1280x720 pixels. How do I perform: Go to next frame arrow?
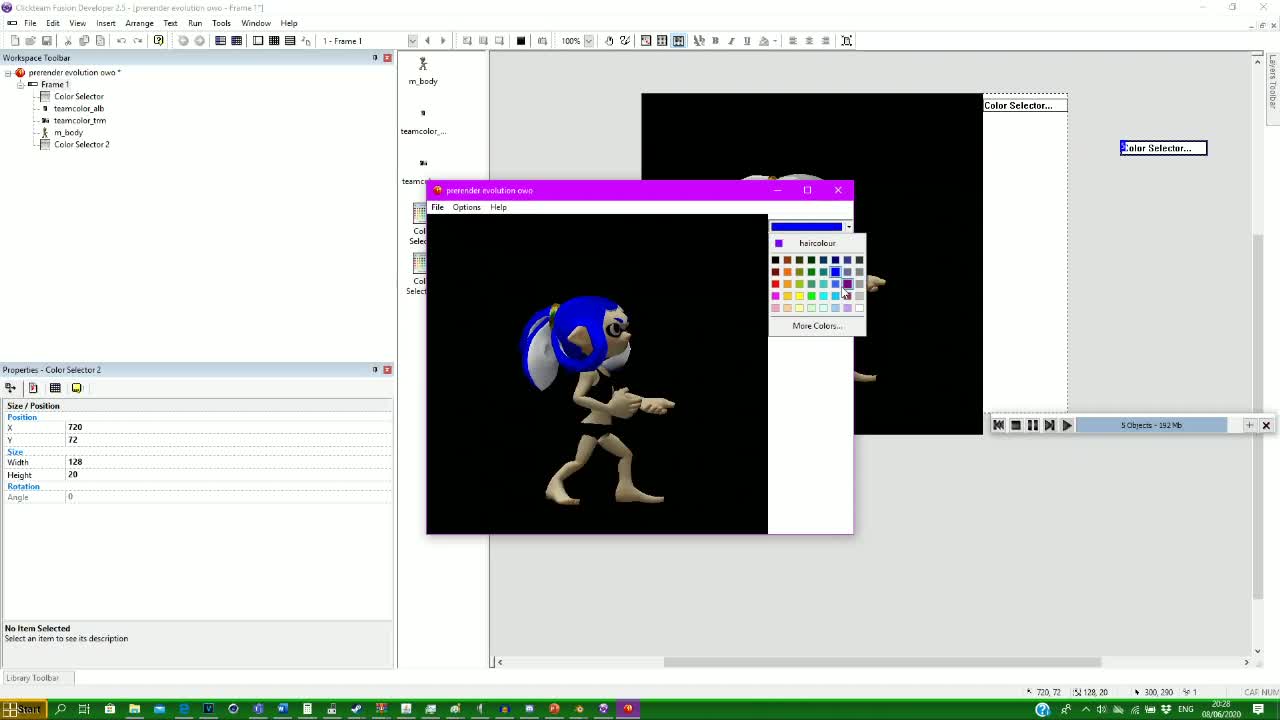pos(443,41)
